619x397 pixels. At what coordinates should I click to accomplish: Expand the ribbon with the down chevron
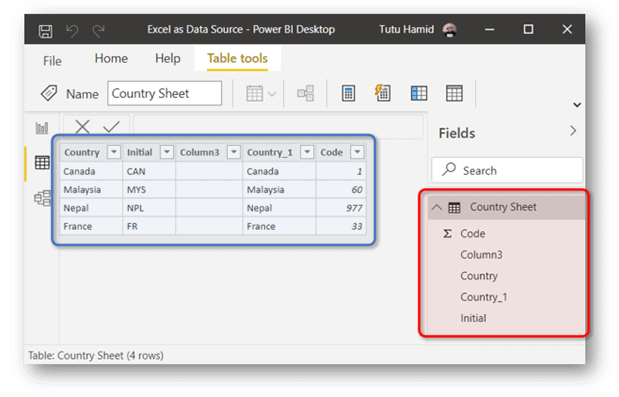click(x=577, y=105)
